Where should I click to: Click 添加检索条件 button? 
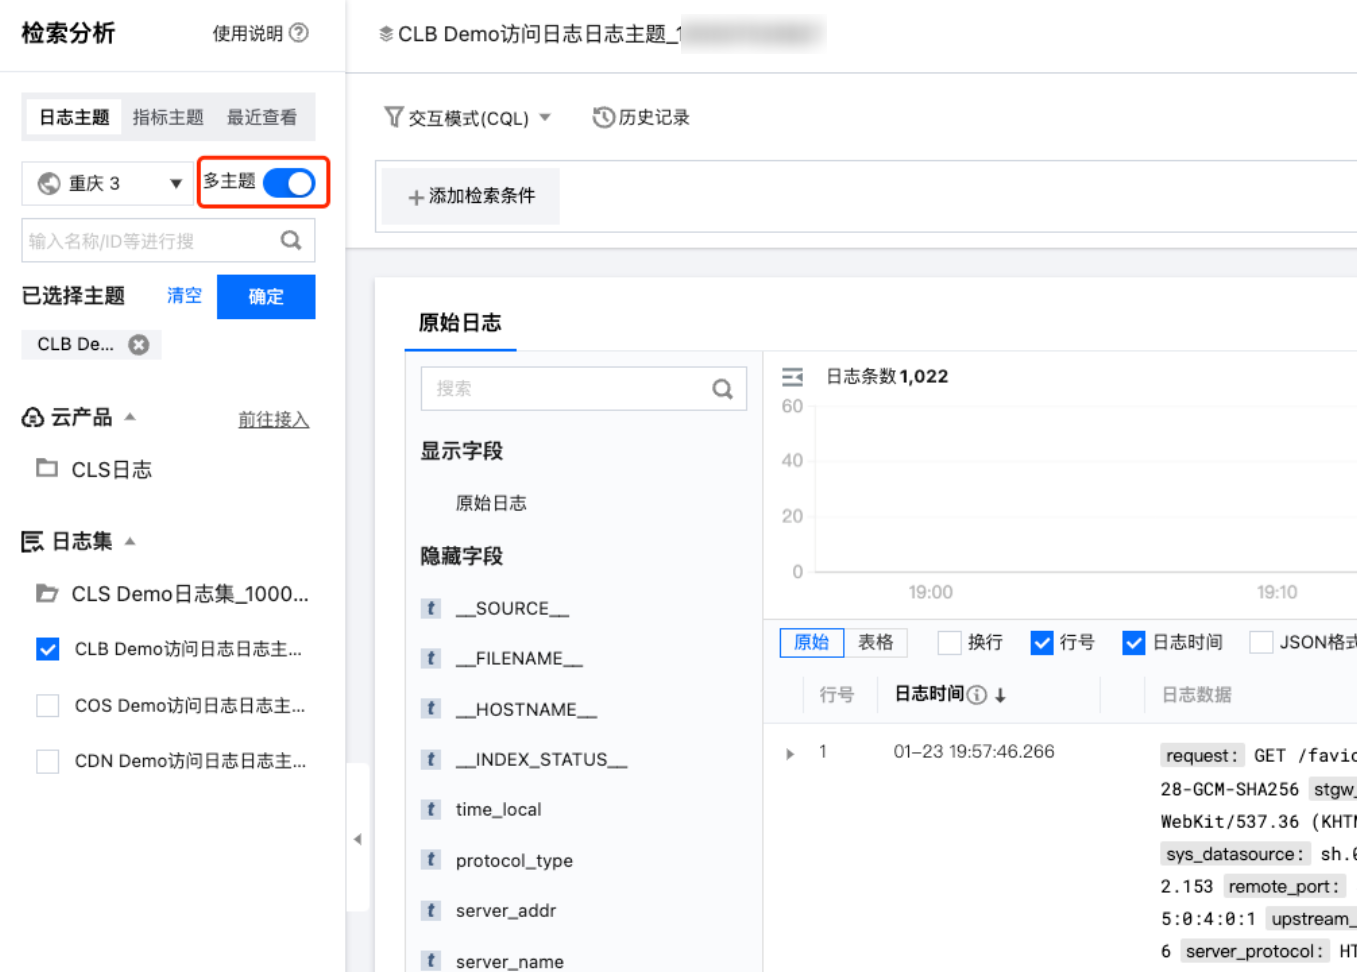470,196
